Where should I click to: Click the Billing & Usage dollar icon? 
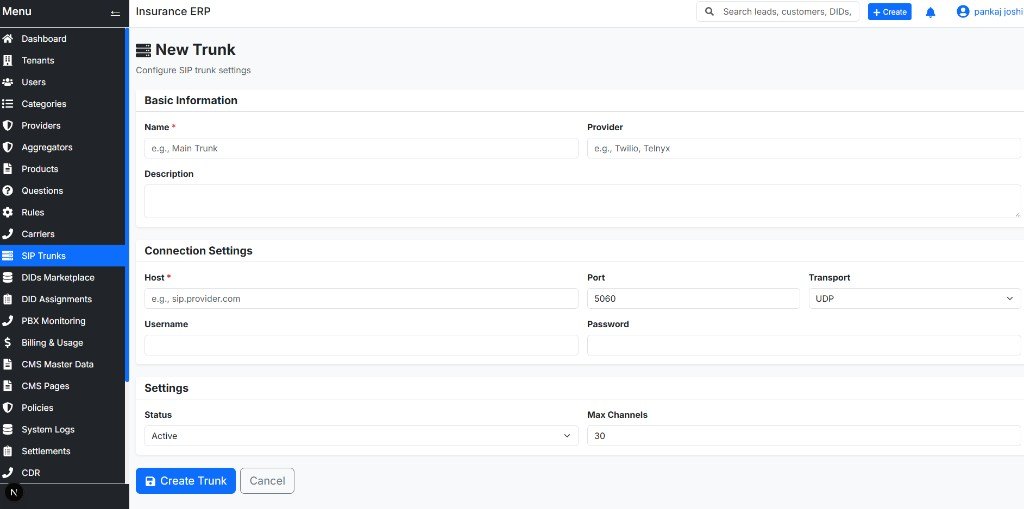click(8, 342)
